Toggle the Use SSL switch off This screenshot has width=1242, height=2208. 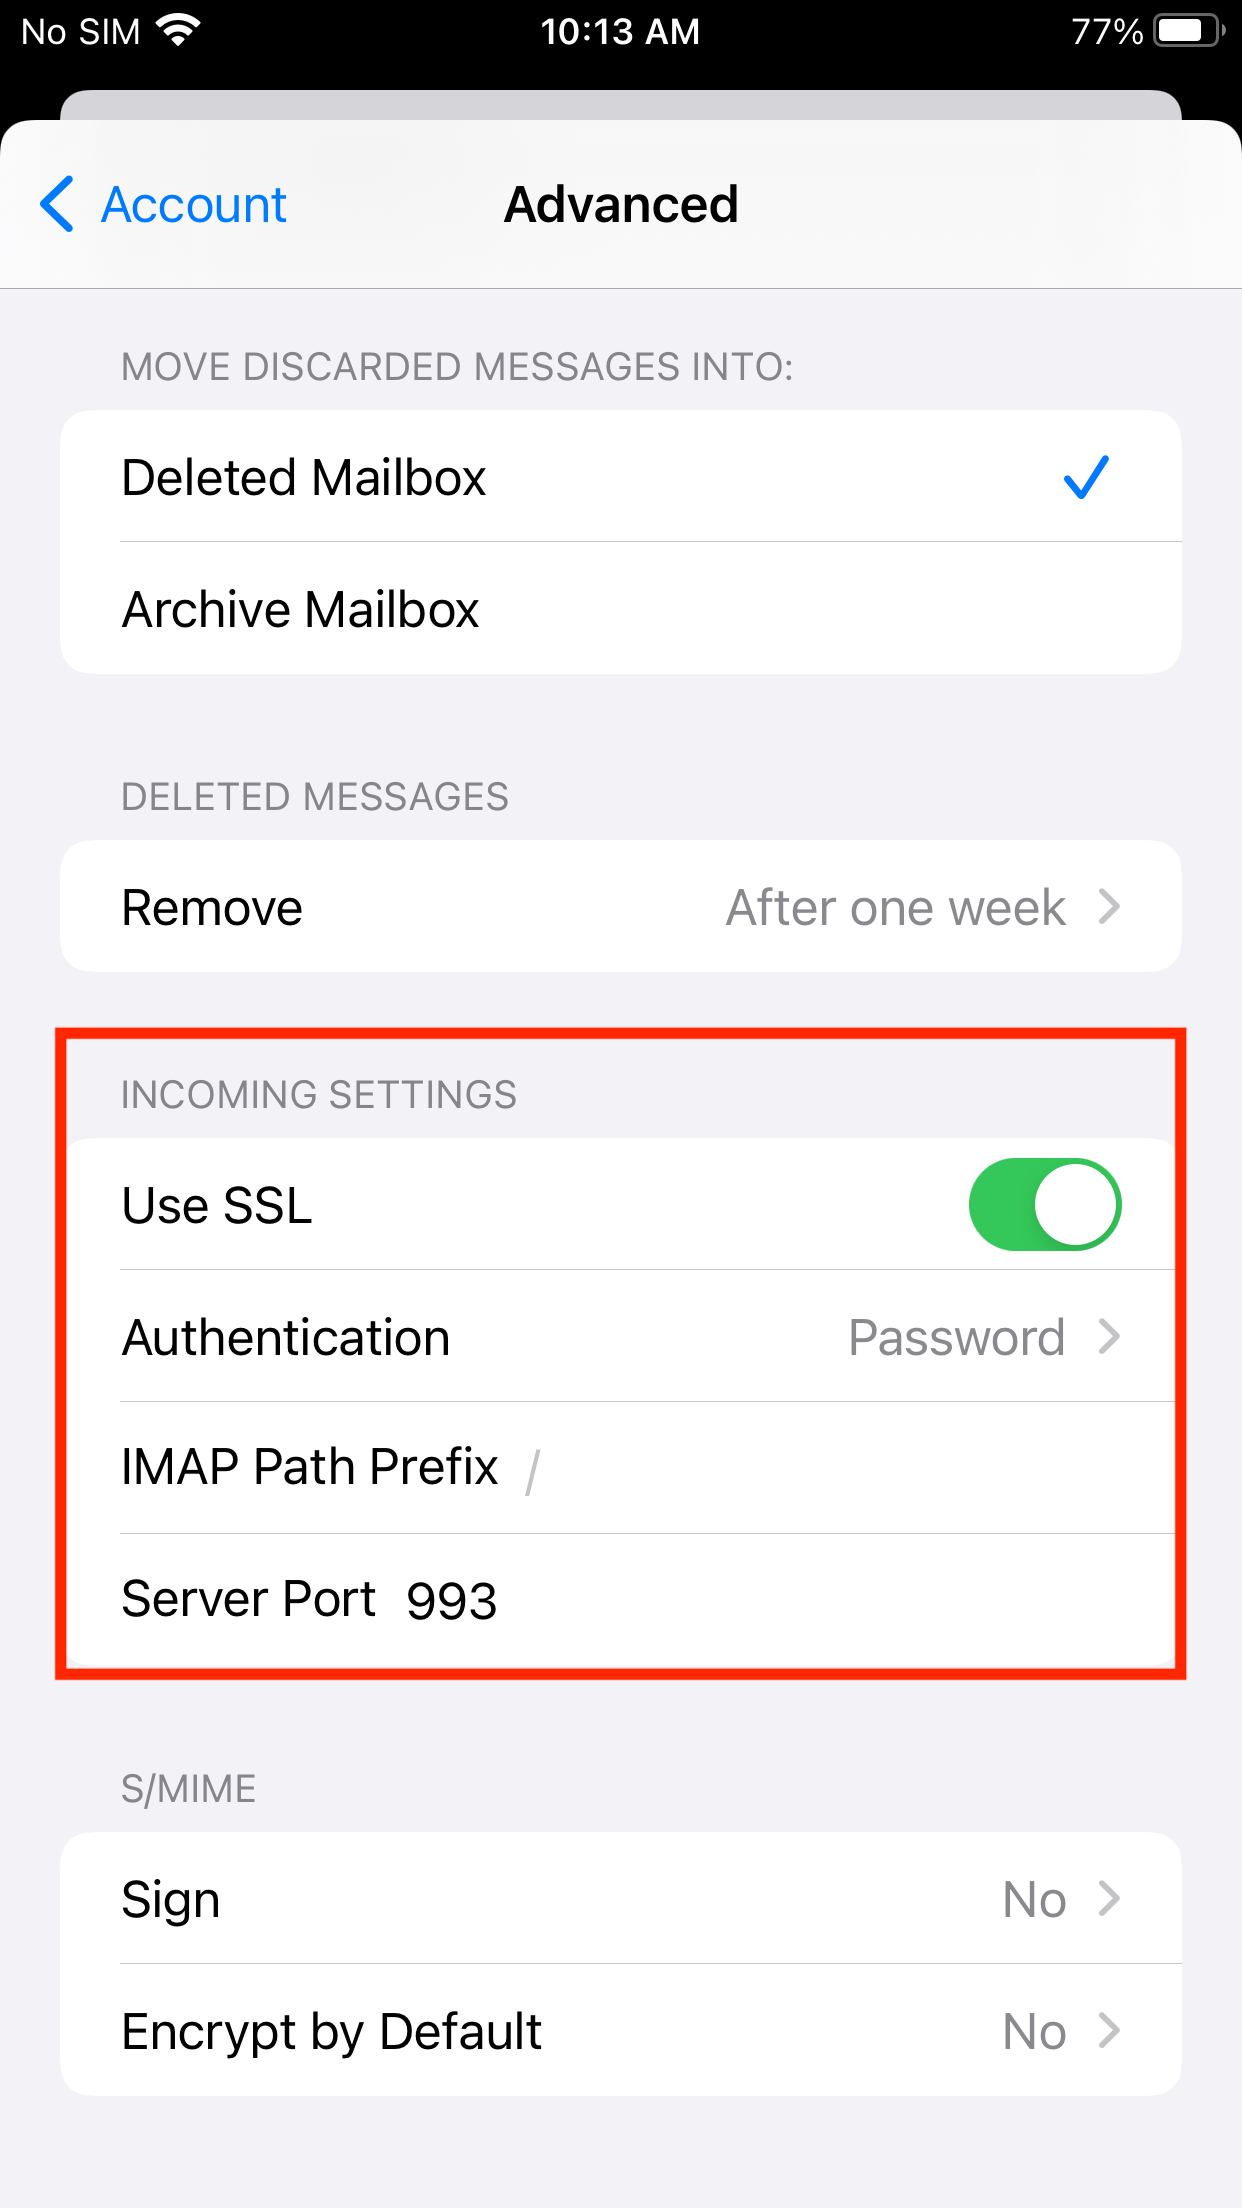coord(1045,1204)
